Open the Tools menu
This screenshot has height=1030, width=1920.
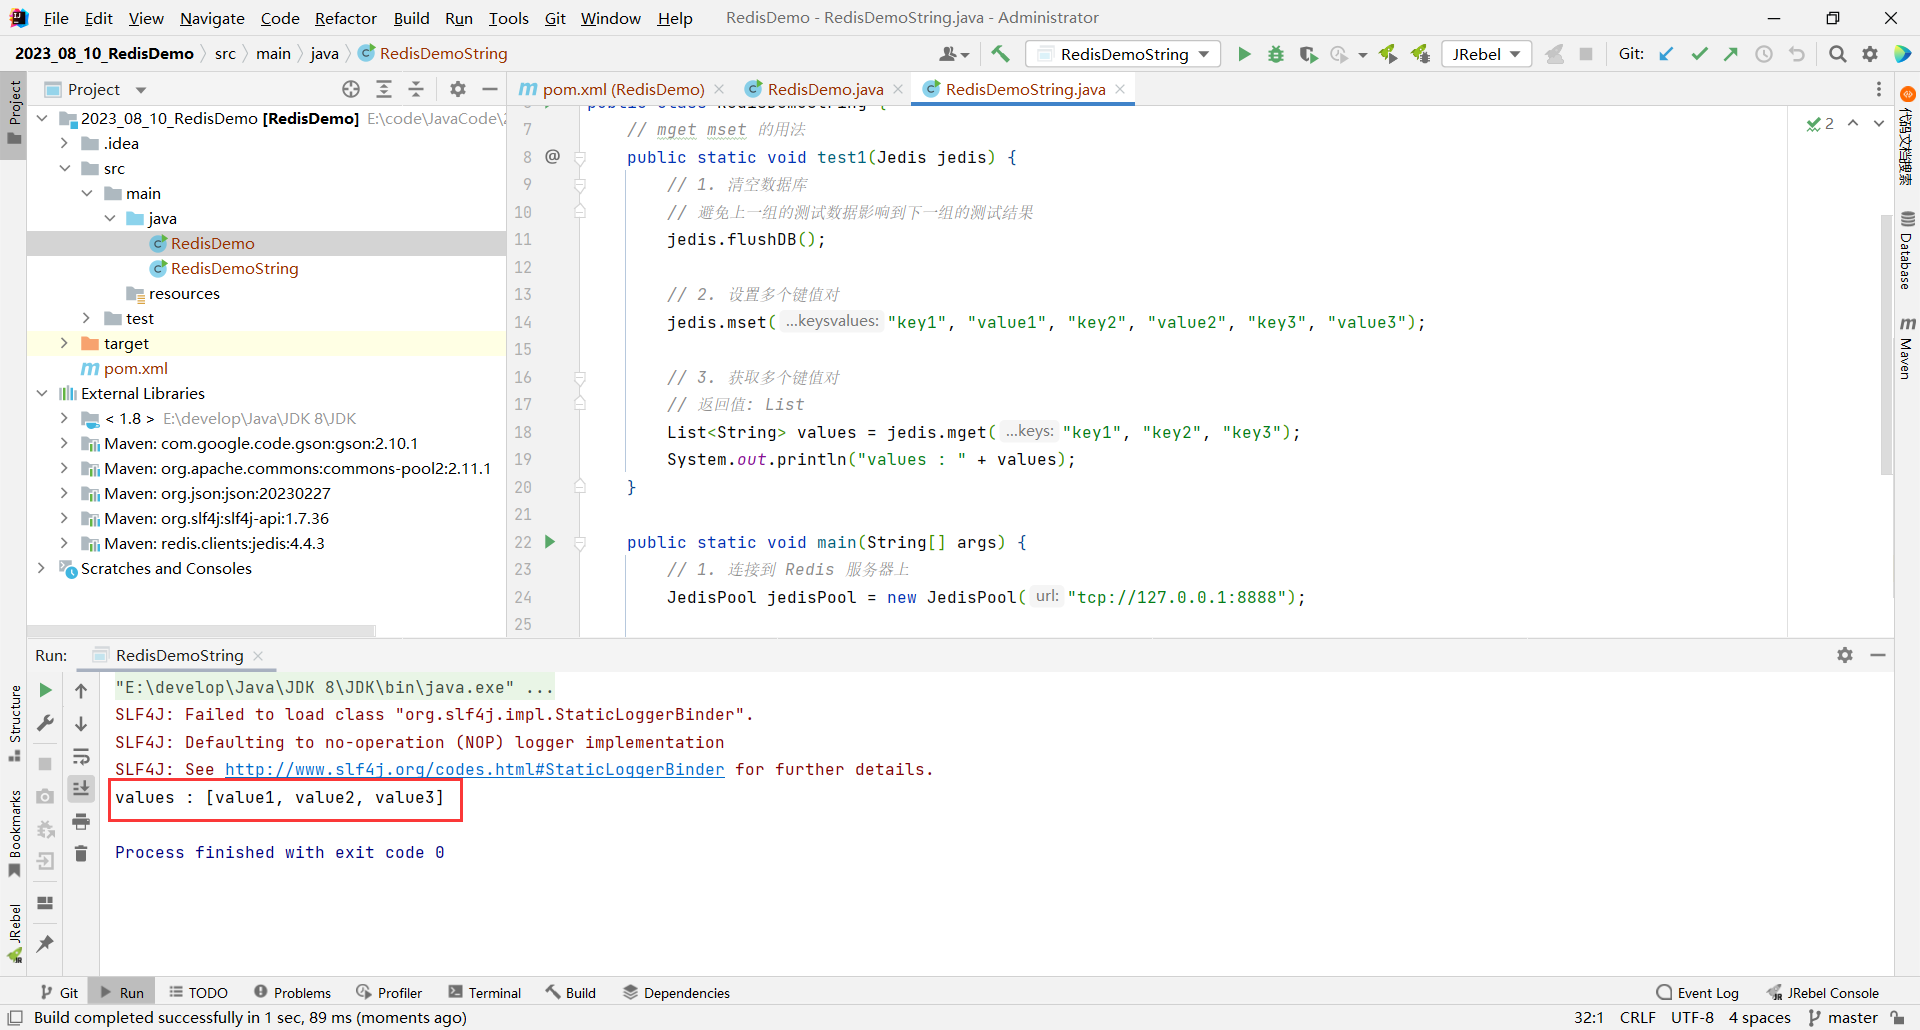click(x=508, y=18)
